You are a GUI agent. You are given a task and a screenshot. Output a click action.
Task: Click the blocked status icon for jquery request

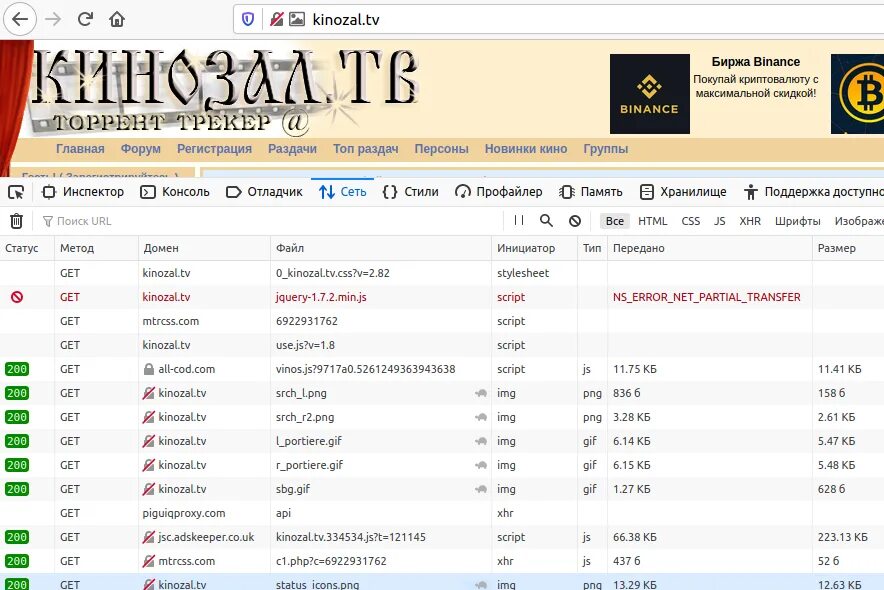[x=17, y=297]
